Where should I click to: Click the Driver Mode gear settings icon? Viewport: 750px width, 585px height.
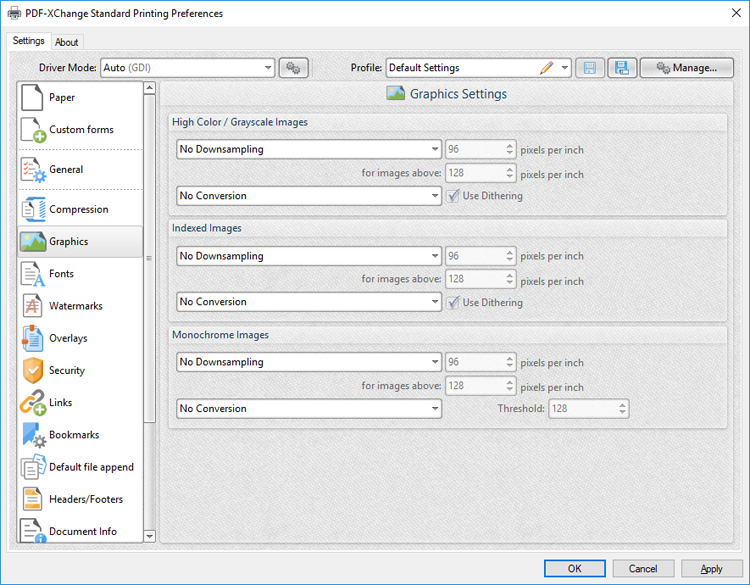pyautogui.click(x=293, y=68)
